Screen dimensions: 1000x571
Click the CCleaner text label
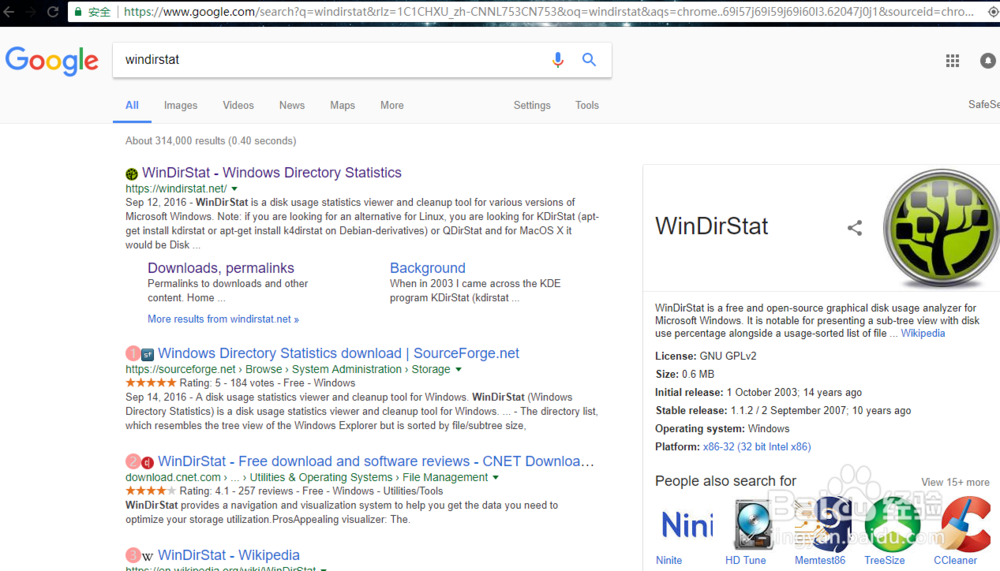click(x=955, y=560)
